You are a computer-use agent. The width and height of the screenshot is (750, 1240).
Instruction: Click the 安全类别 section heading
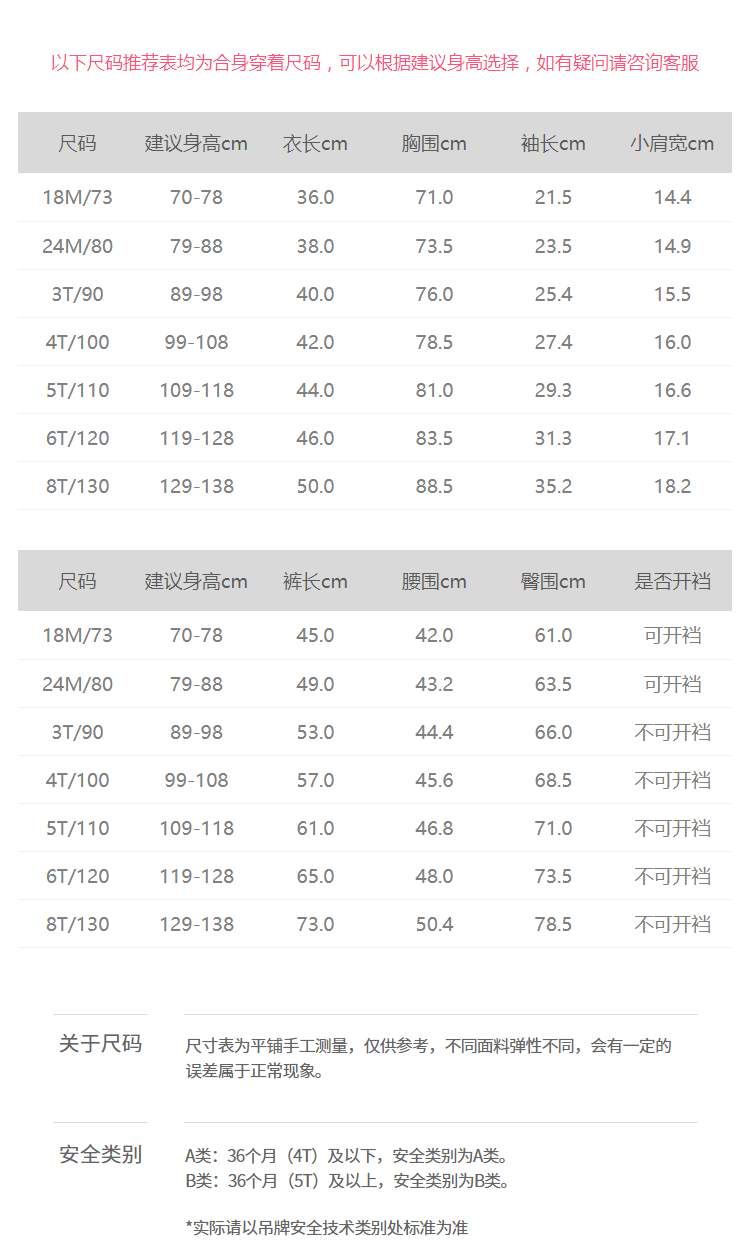coord(100,1155)
